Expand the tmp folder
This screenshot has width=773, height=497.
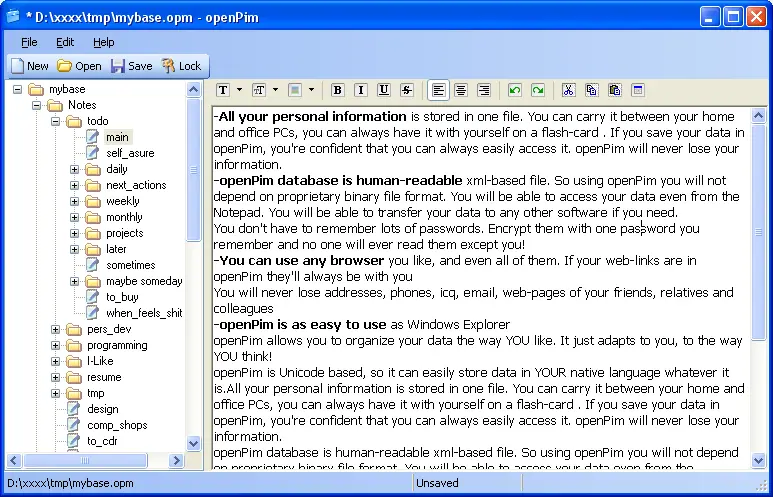point(56,393)
